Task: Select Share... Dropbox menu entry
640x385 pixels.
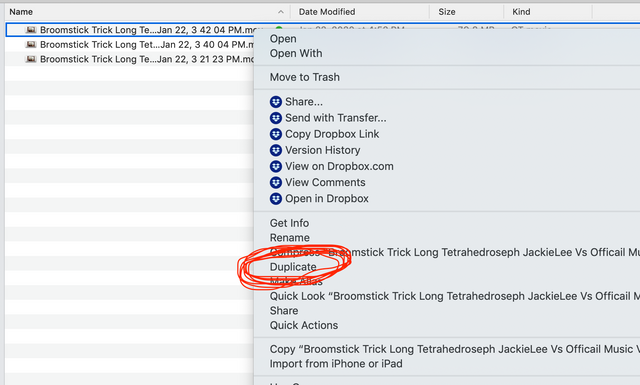Action: (x=304, y=102)
